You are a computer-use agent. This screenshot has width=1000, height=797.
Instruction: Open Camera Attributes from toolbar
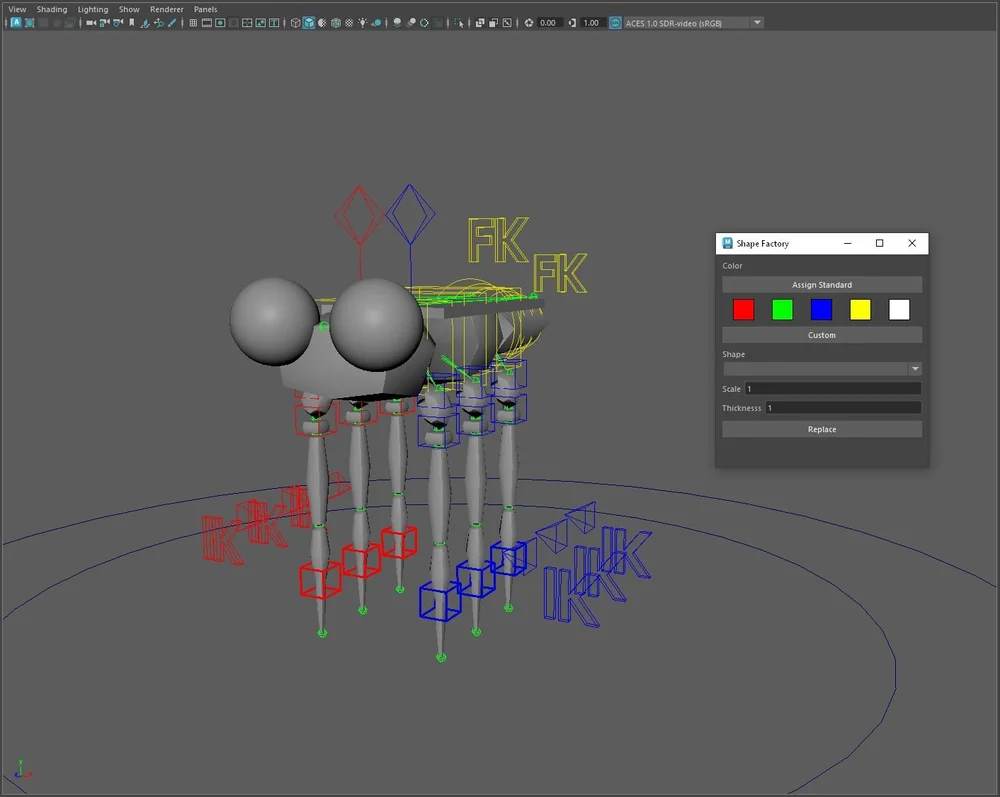coord(118,23)
